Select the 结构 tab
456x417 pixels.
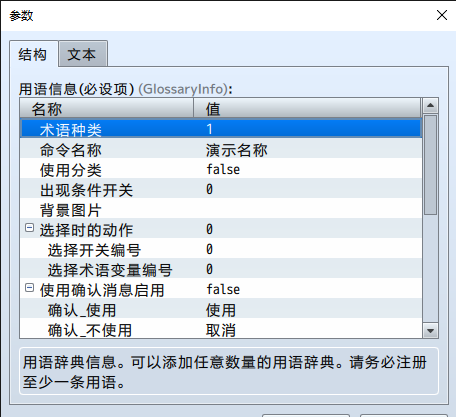pos(33,54)
